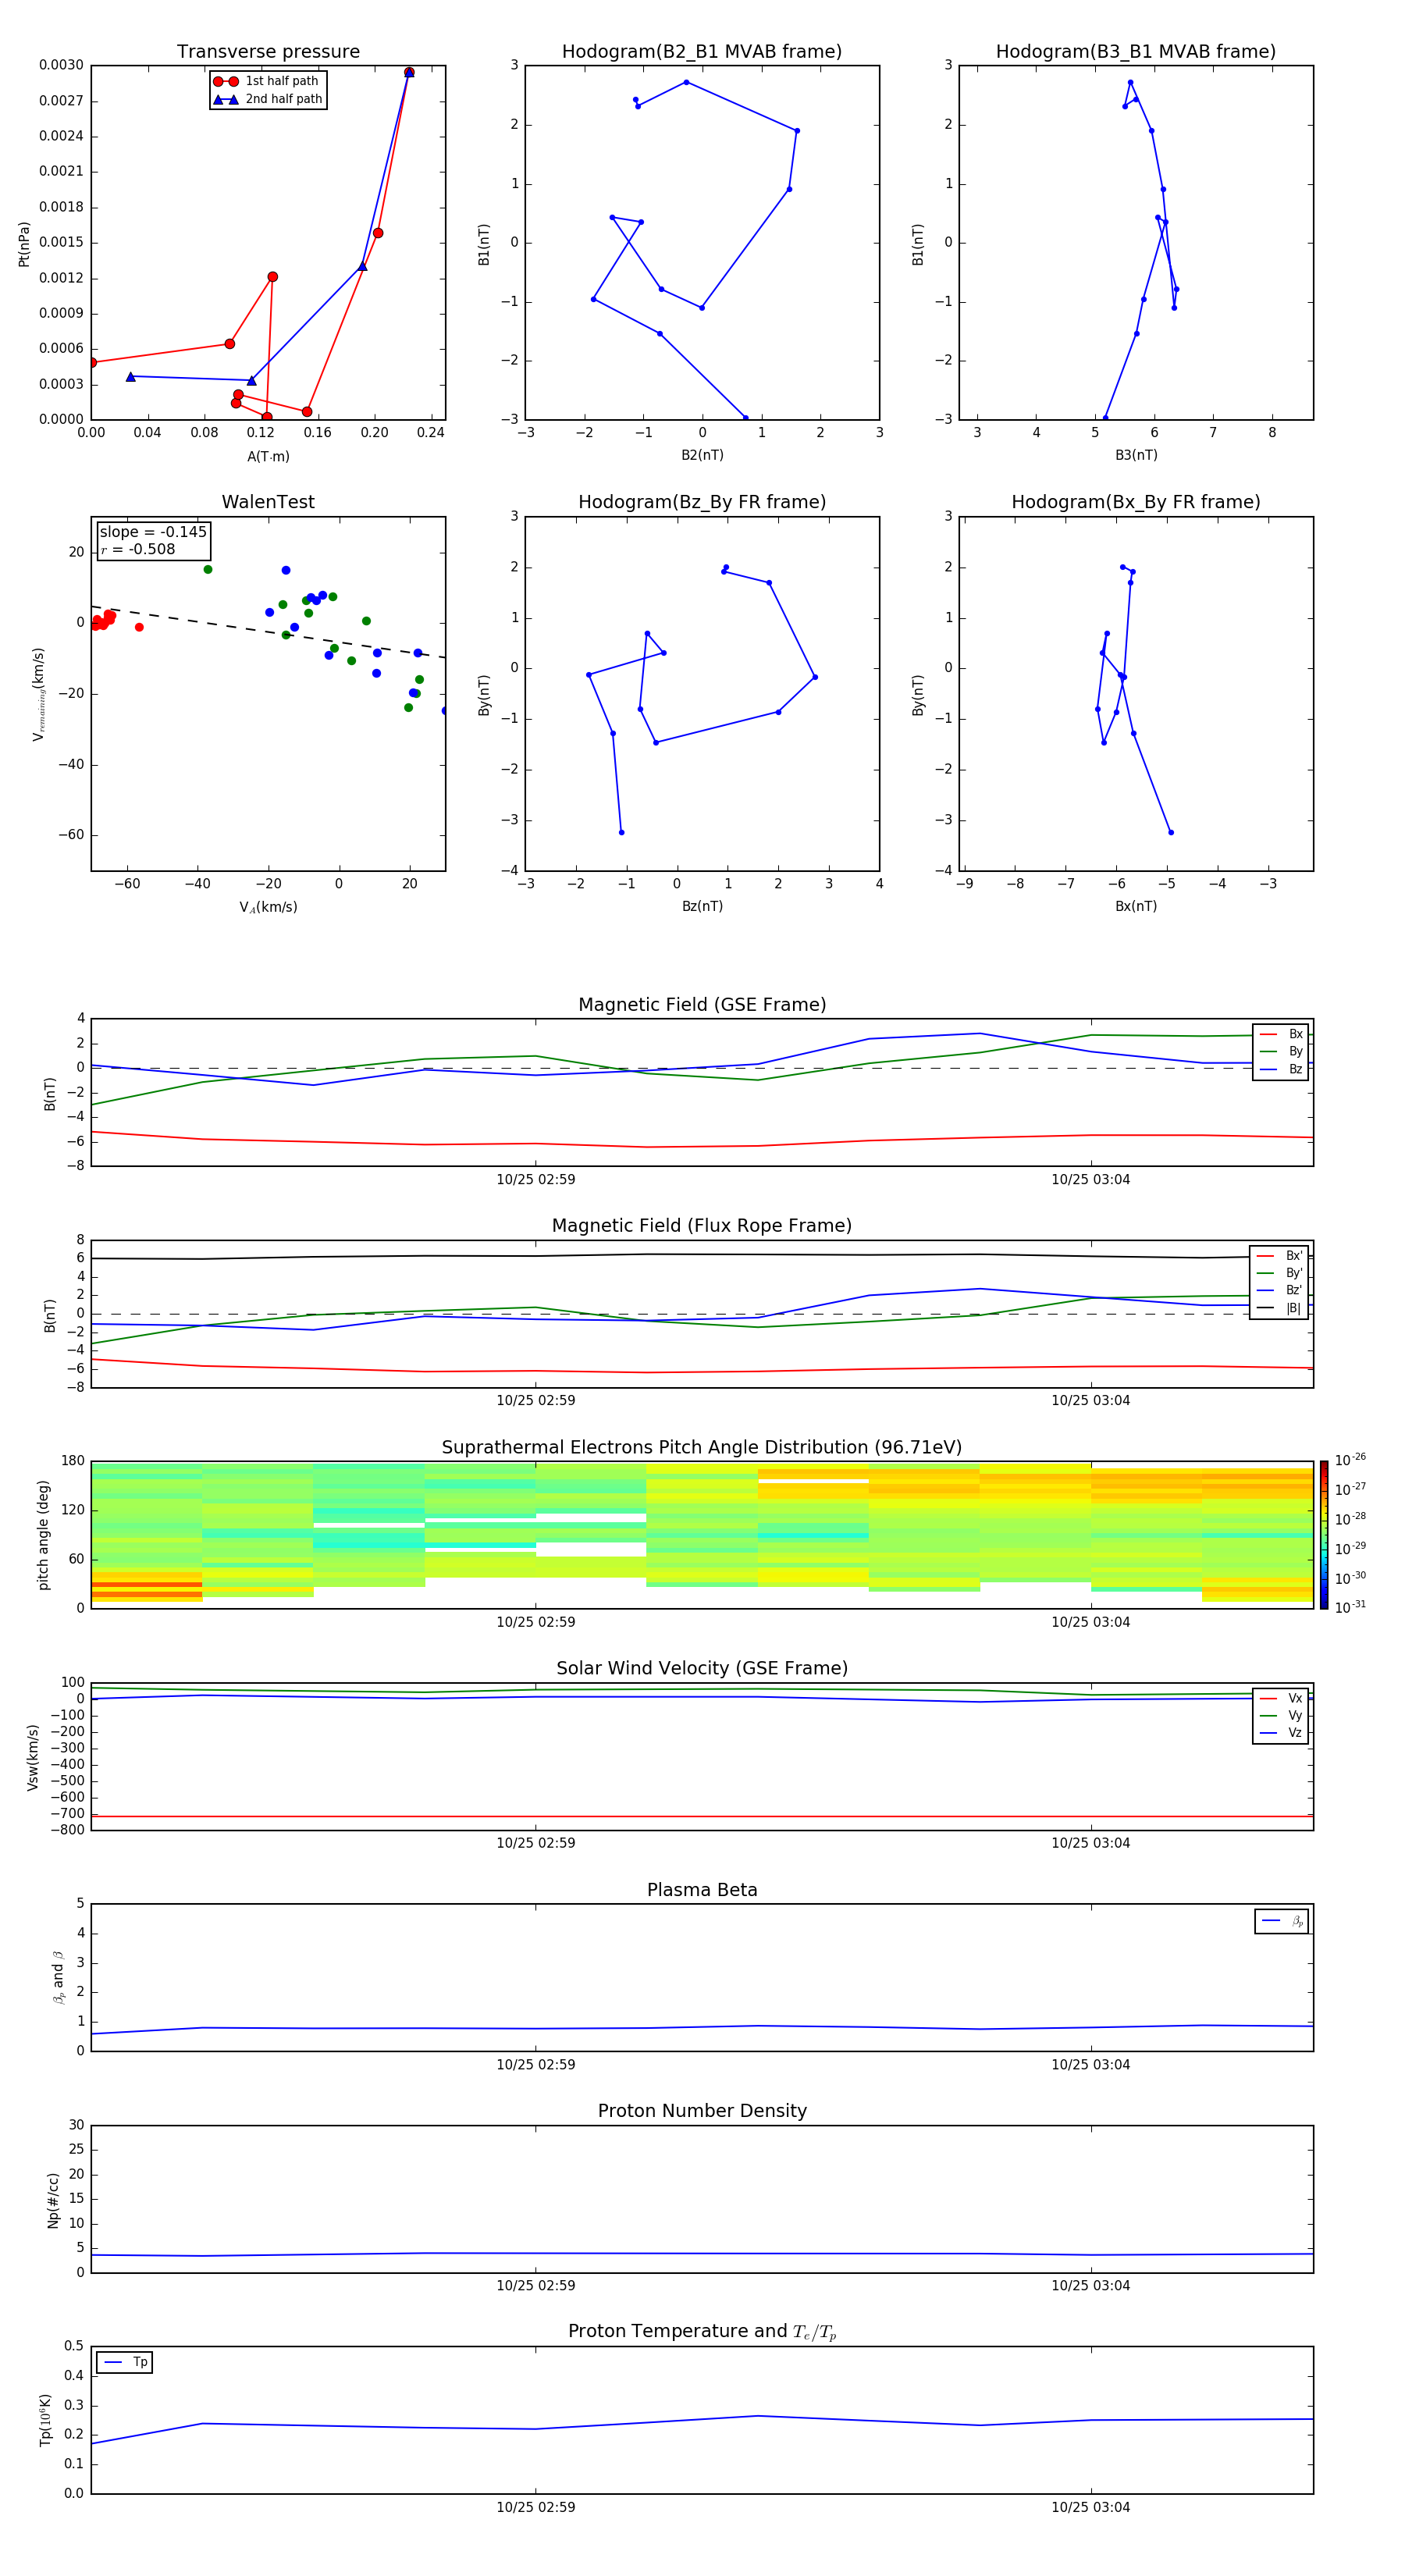This screenshot has width=1405, height=2576.
Task: Click the 'B3(nT)' x-axis label
Action: [x=1136, y=455]
